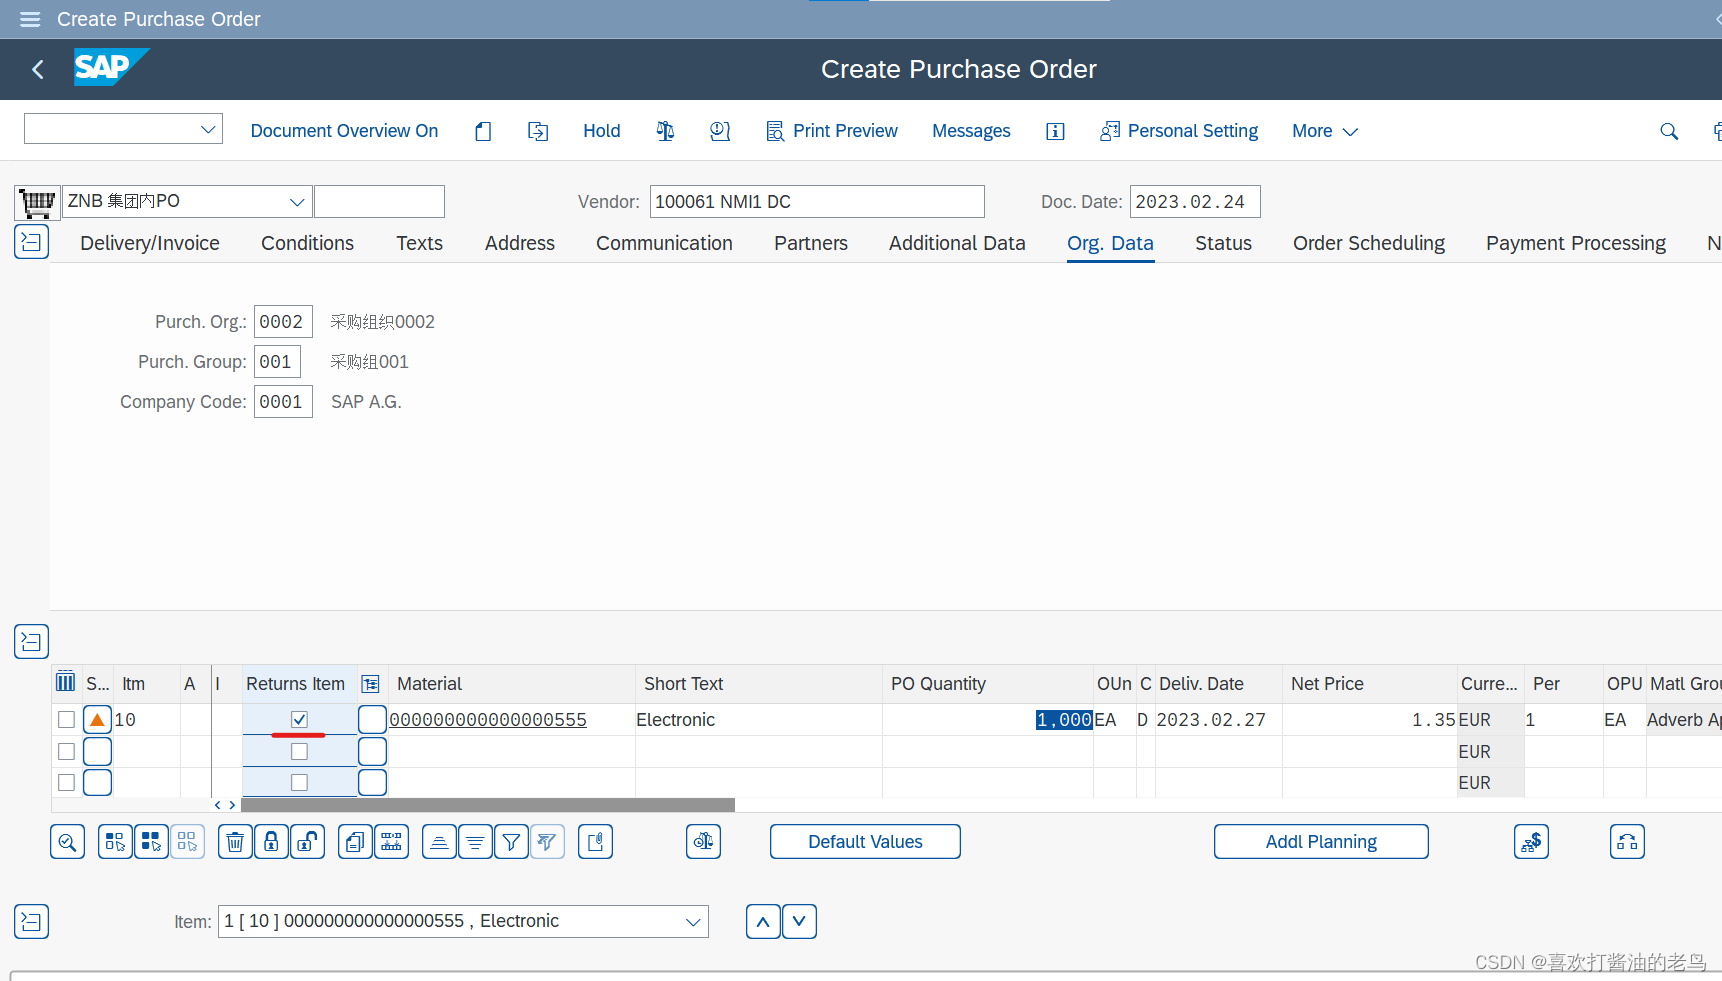
Task: Click the Lock item icon
Action: pos(271,841)
